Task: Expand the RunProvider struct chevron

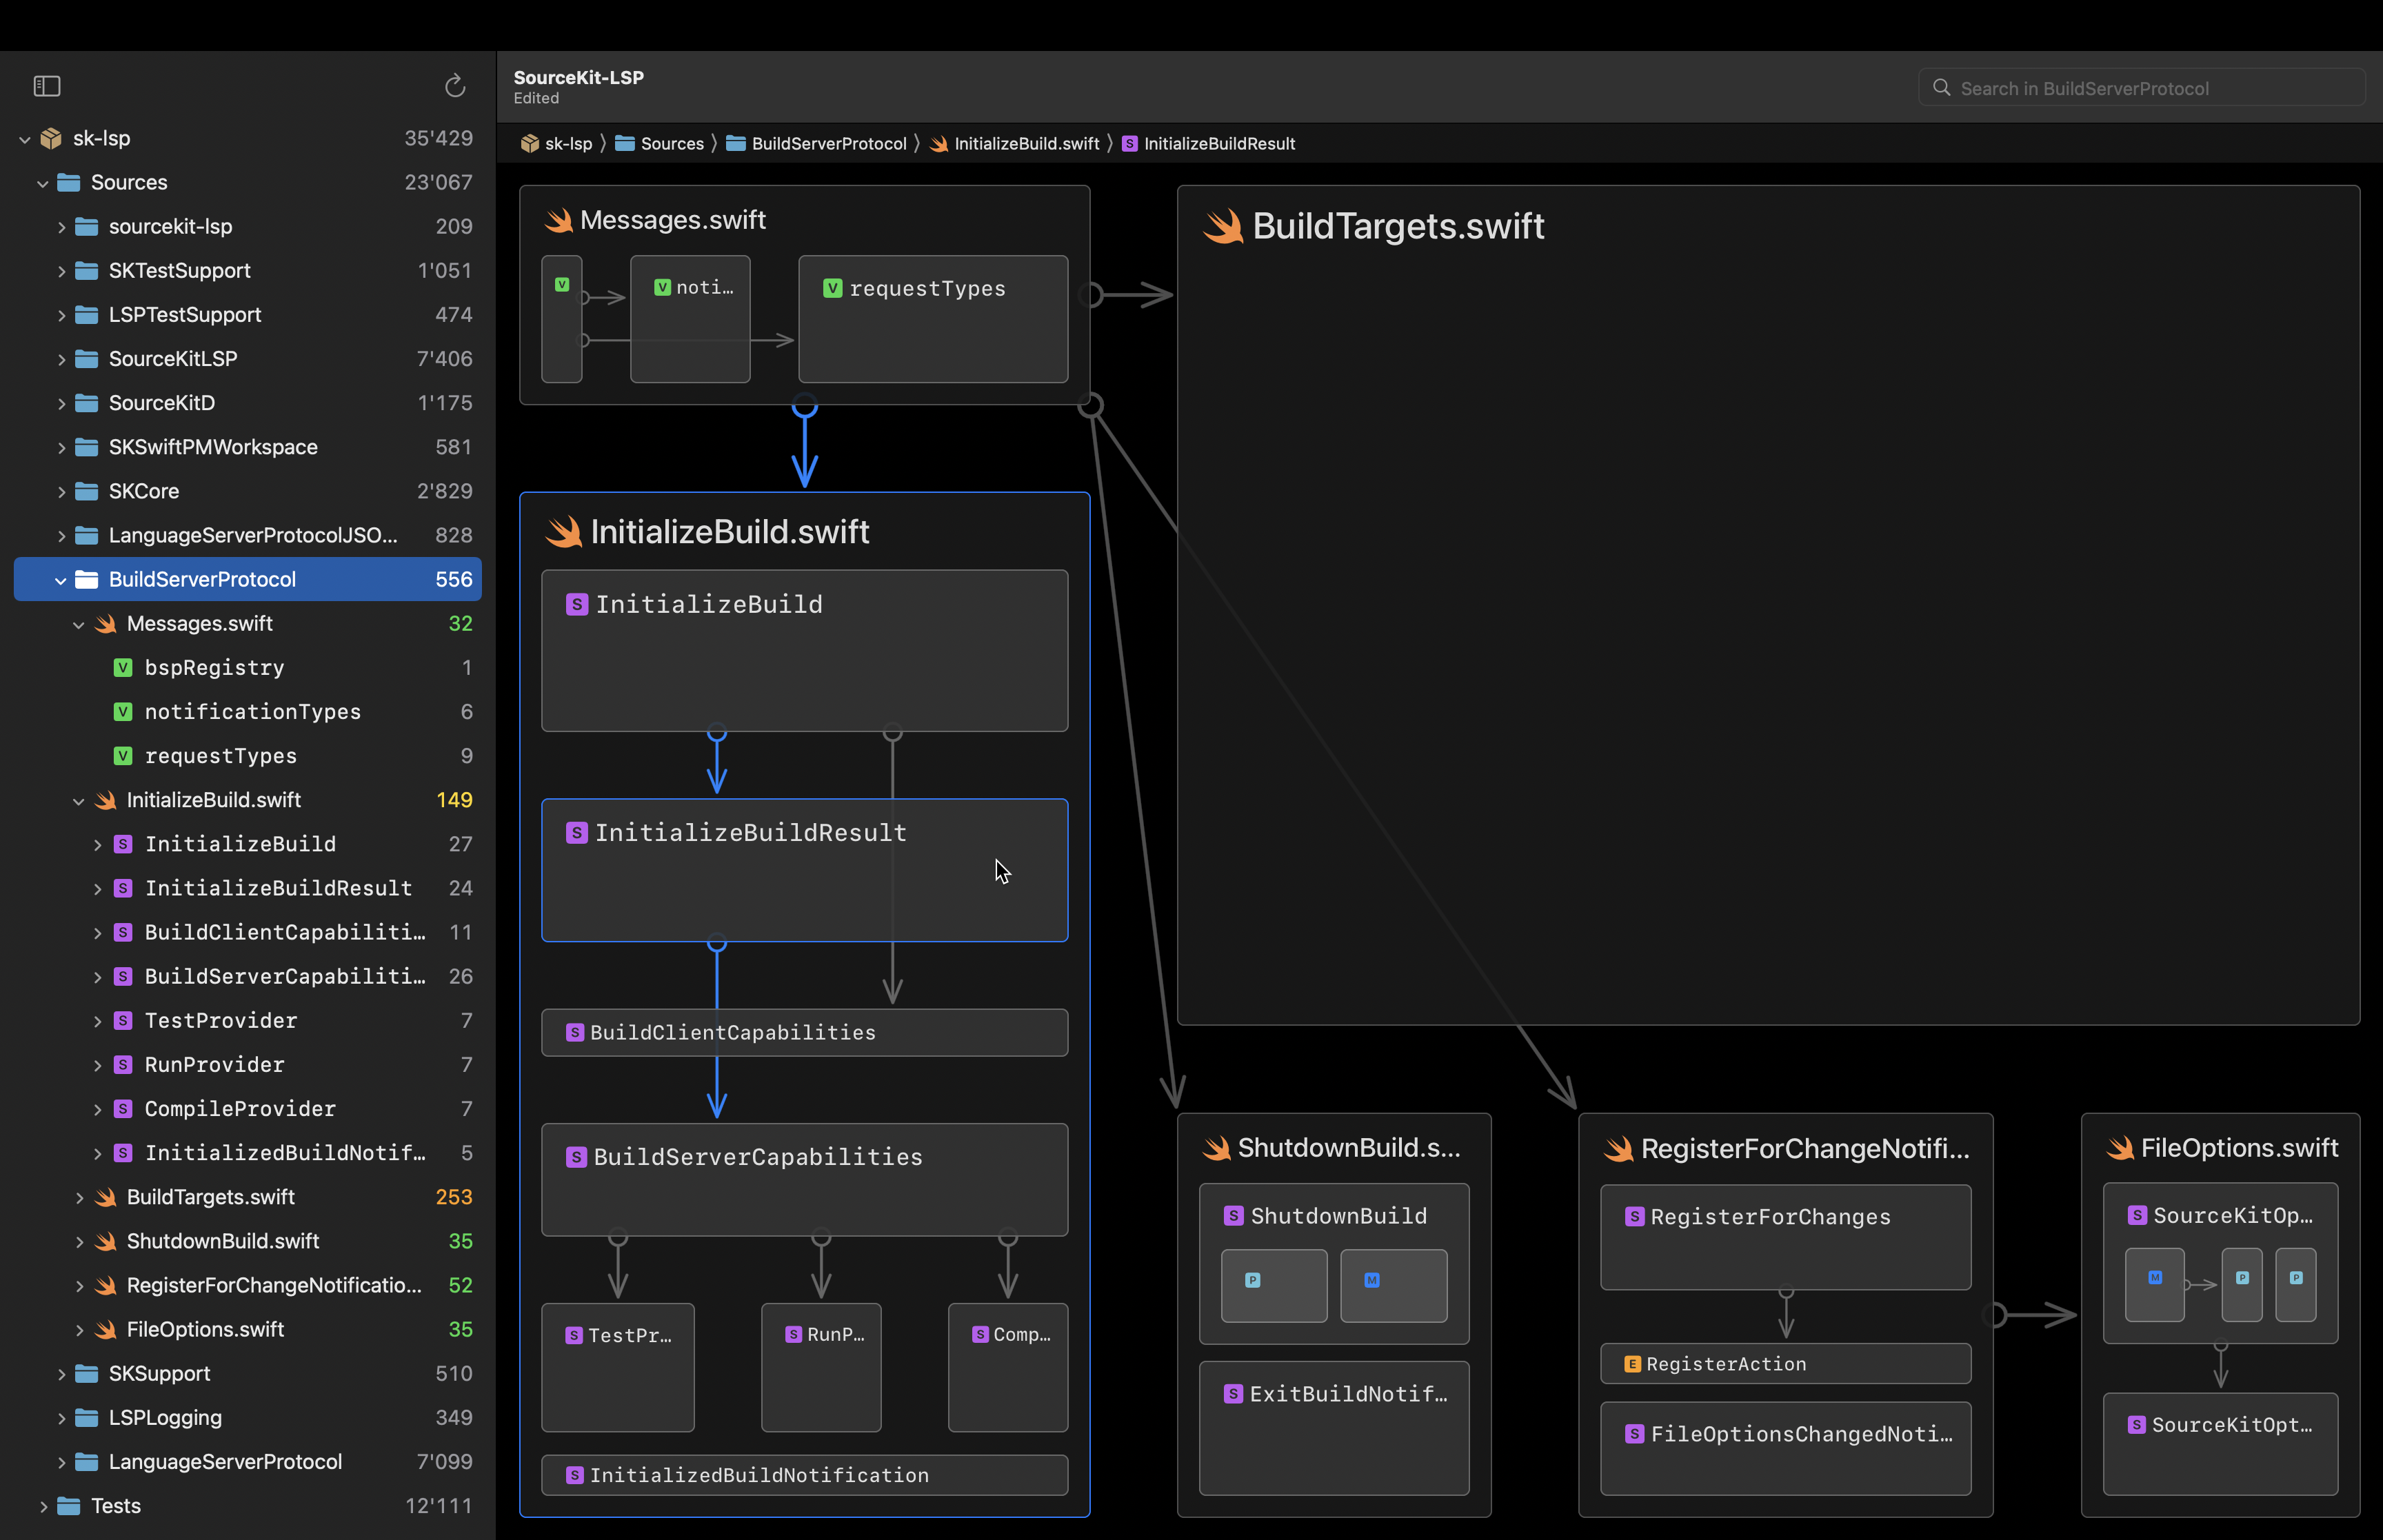Action: [97, 1065]
